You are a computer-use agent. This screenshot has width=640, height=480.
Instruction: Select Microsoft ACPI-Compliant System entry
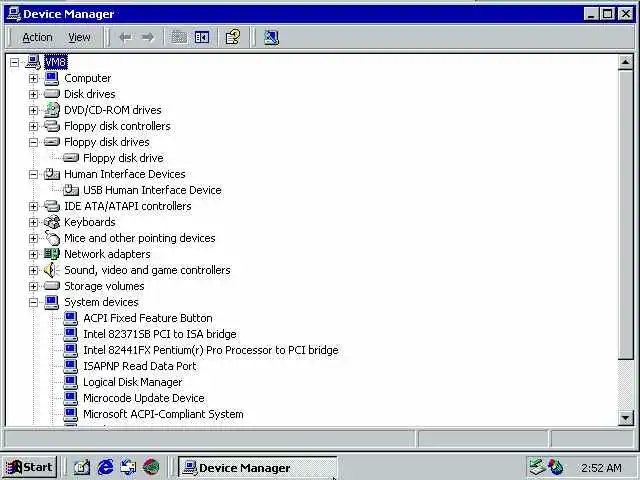tap(163, 413)
